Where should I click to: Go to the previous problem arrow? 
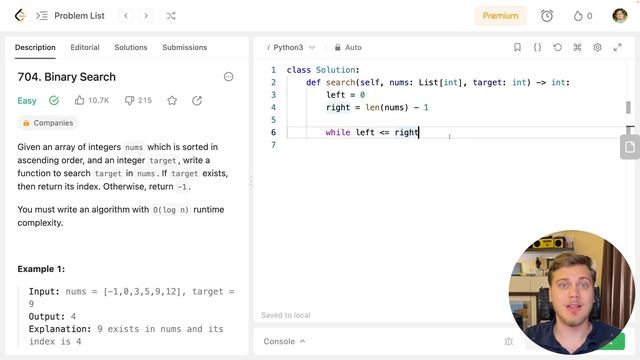point(126,16)
